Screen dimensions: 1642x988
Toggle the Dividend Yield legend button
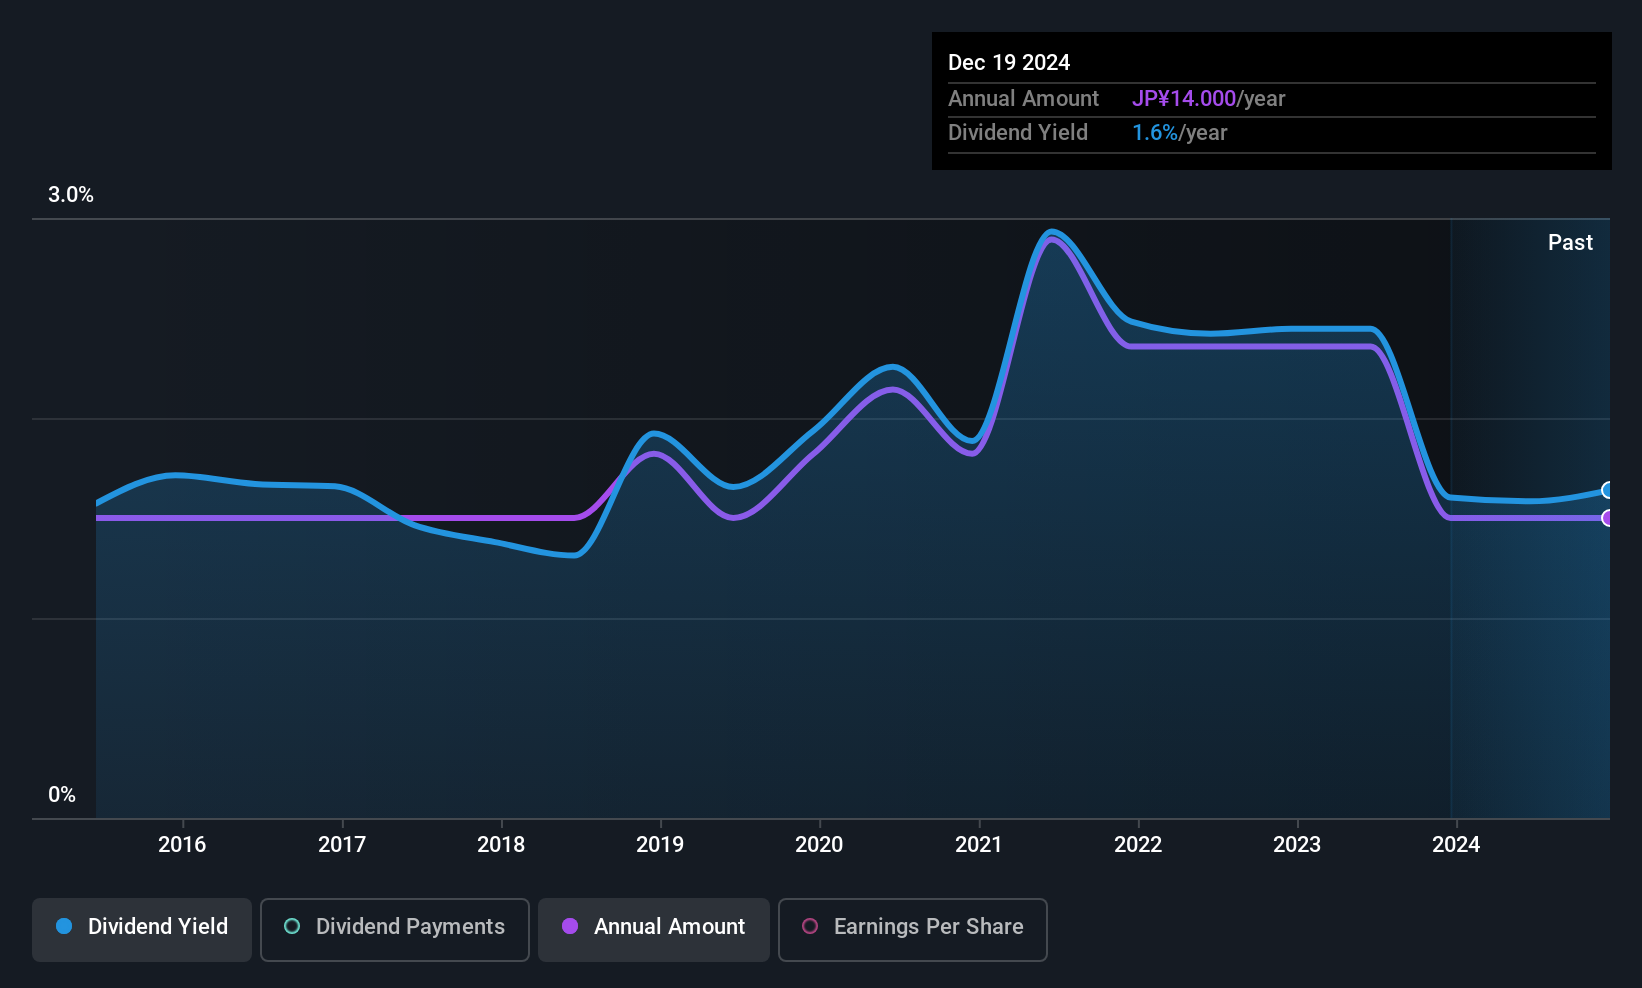coord(142,929)
